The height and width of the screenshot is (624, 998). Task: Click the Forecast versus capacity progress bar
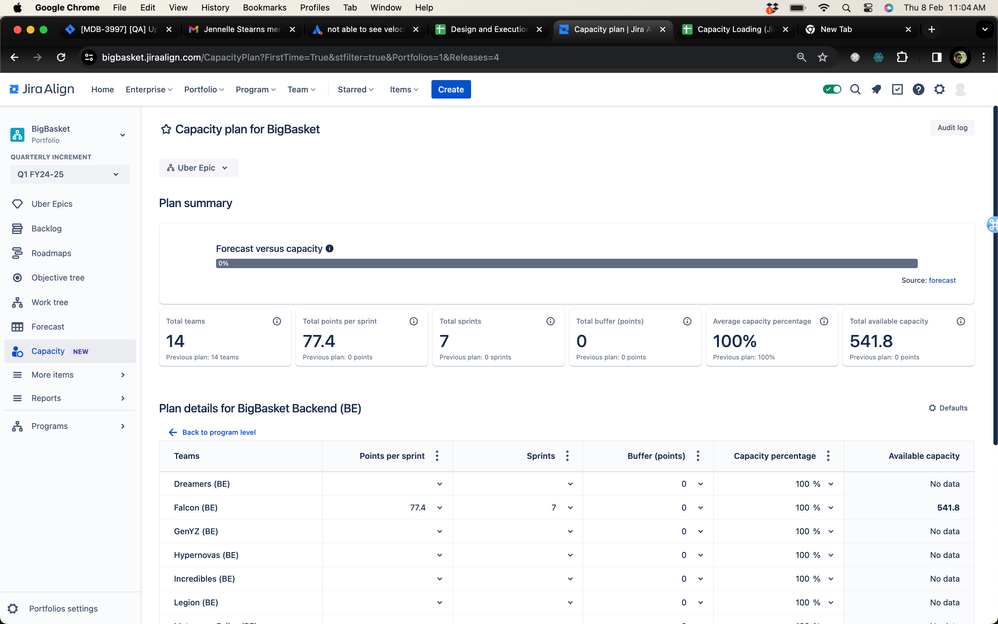point(566,264)
